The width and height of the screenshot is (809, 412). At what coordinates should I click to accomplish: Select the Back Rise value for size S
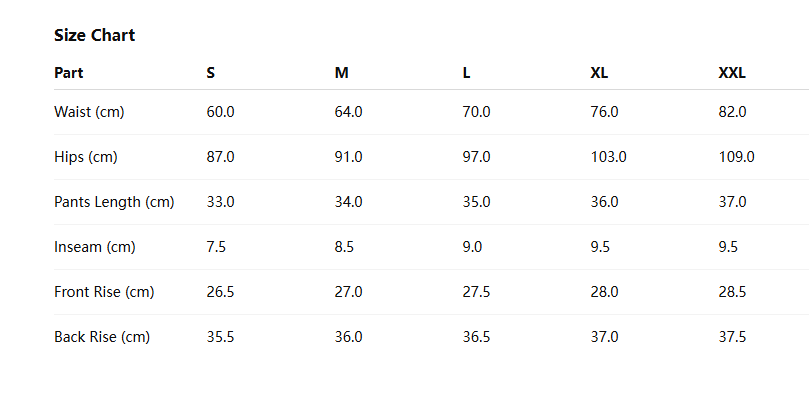220,337
